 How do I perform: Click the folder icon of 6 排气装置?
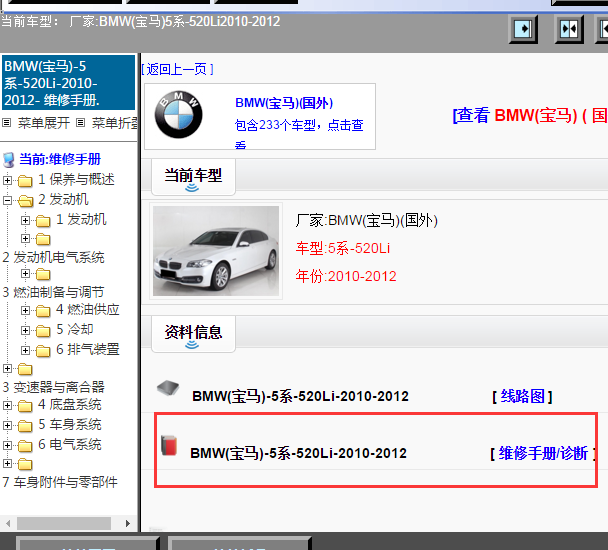click(x=43, y=351)
